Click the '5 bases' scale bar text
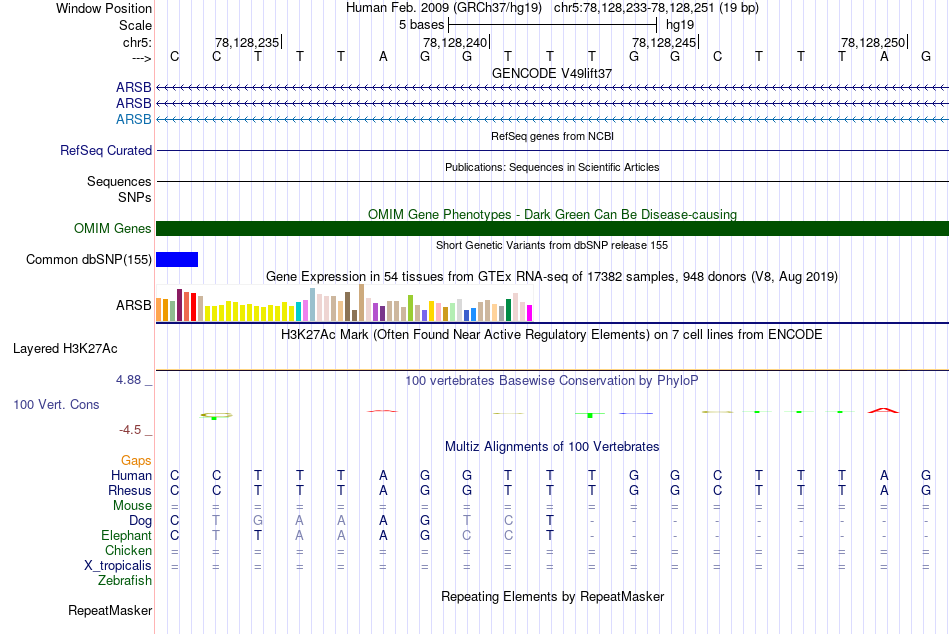Screen dimensions: 950x634 click(x=421, y=25)
